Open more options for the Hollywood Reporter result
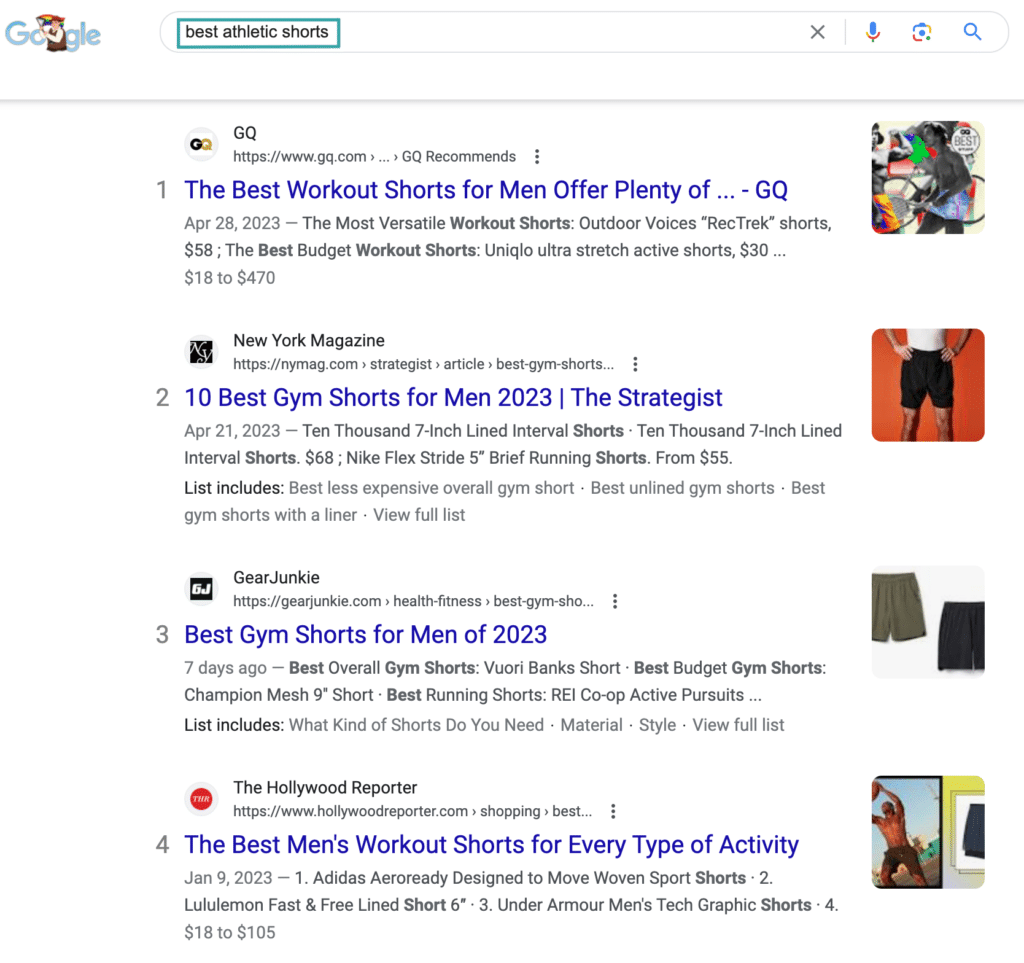 (x=613, y=812)
